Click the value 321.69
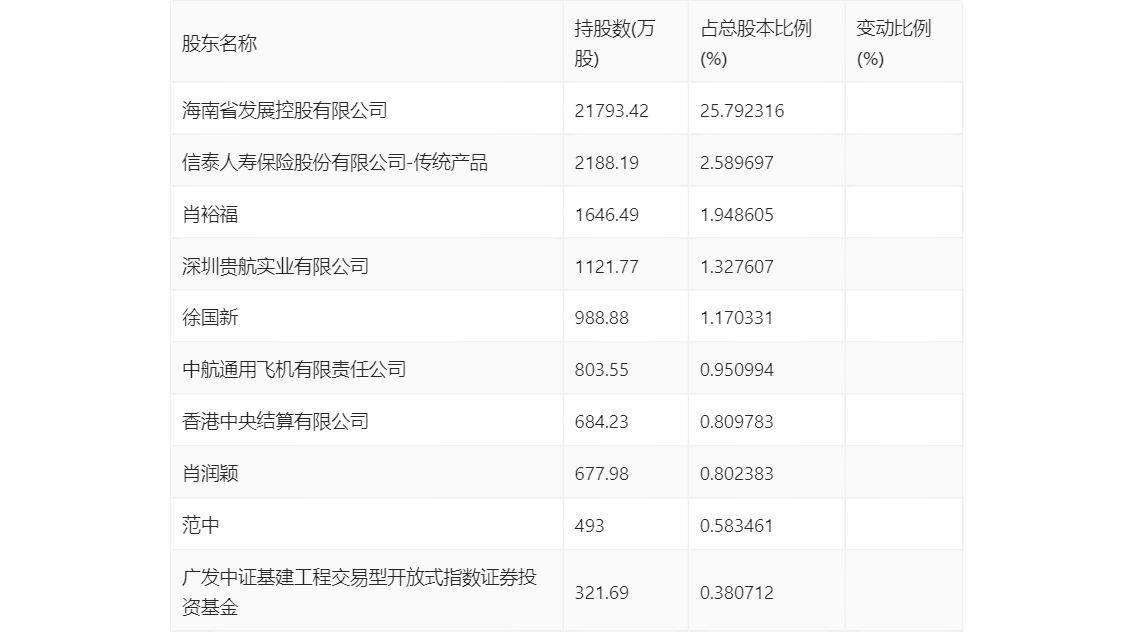 (601, 593)
